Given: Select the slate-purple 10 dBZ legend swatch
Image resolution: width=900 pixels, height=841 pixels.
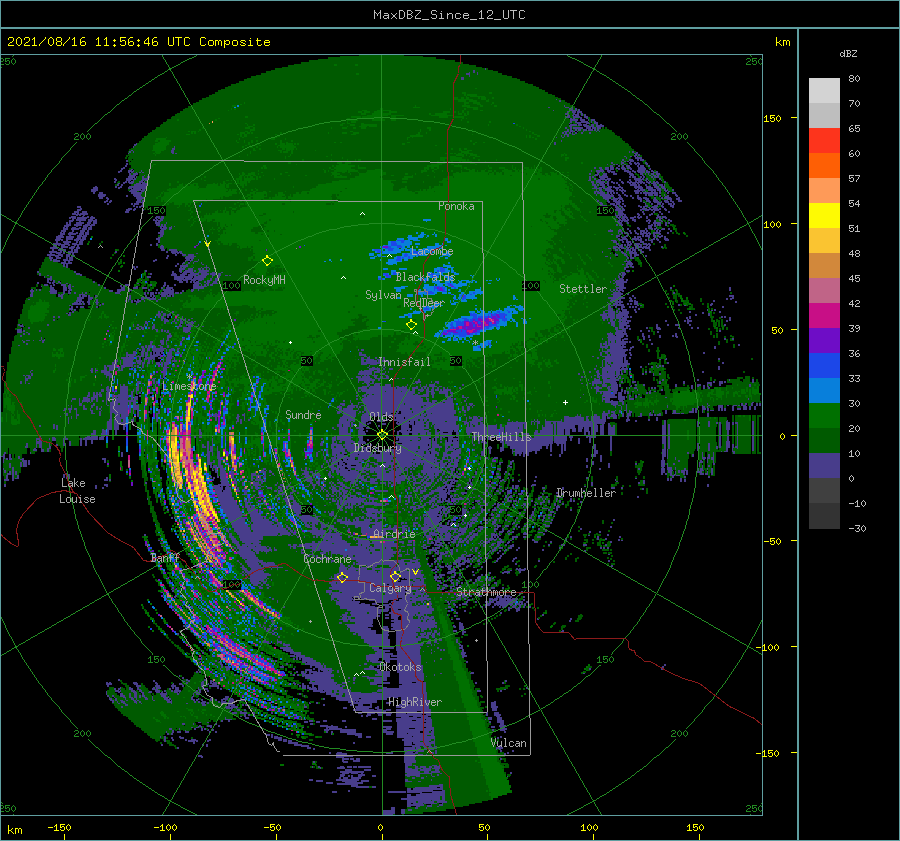Looking at the screenshot, I should 824,465.
